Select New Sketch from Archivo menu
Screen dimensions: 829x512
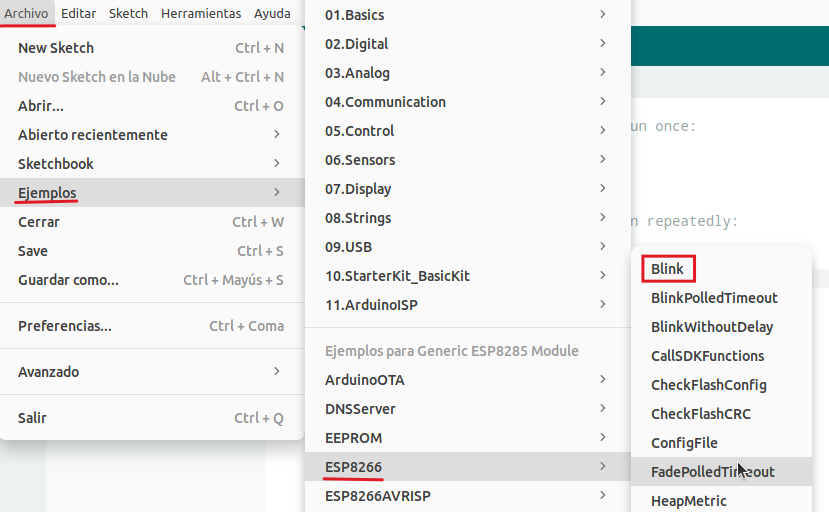click(152, 48)
